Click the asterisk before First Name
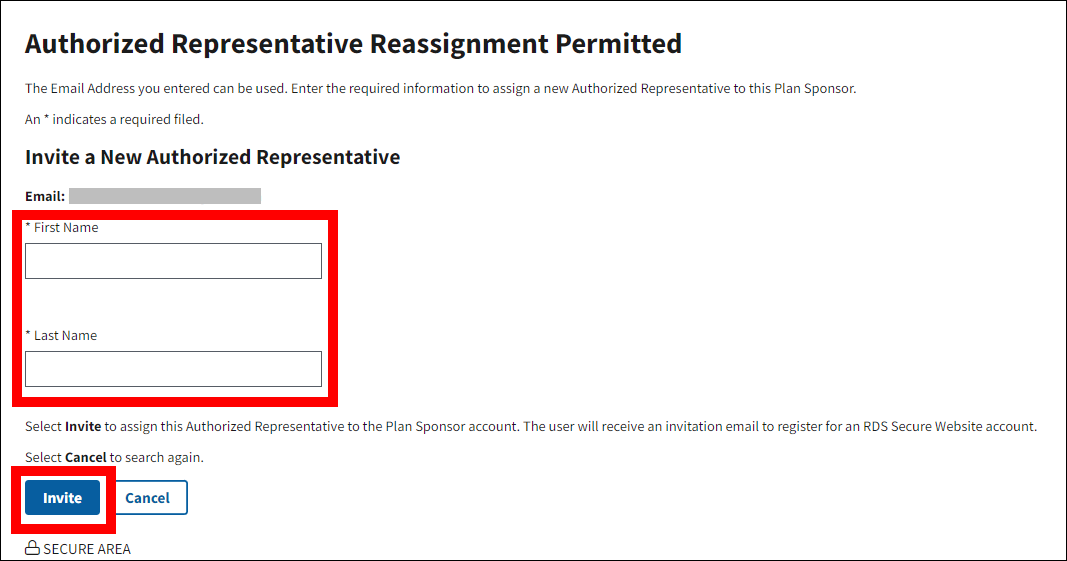The width and height of the screenshot is (1067, 561). (28, 228)
